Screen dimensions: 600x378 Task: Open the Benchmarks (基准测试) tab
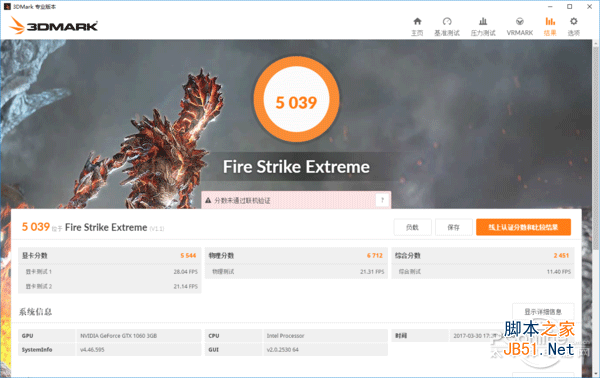(x=447, y=26)
